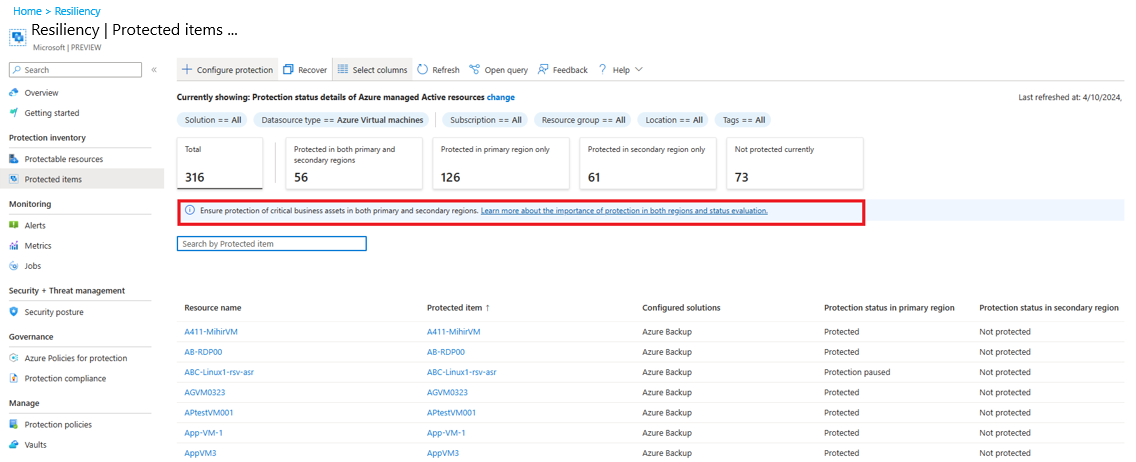Open the Learn more about protection link
Image resolution: width=1136 pixels, height=462 pixels.
coord(624,211)
